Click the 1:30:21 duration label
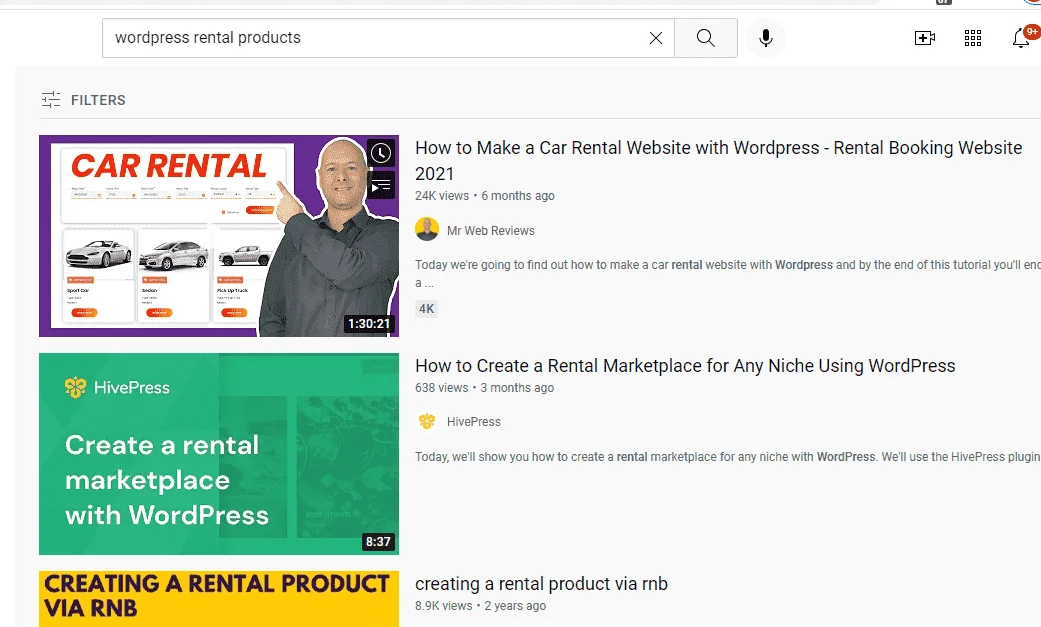Viewport: 1041px width, 627px height. point(369,323)
